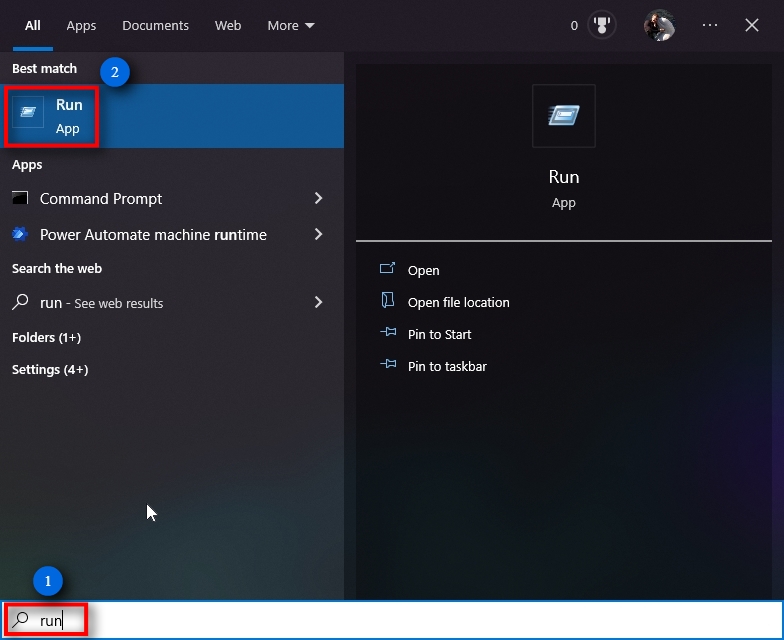The width and height of the screenshot is (784, 640).
Task: Click the Open file location folder icon
Action: point(388,300)
